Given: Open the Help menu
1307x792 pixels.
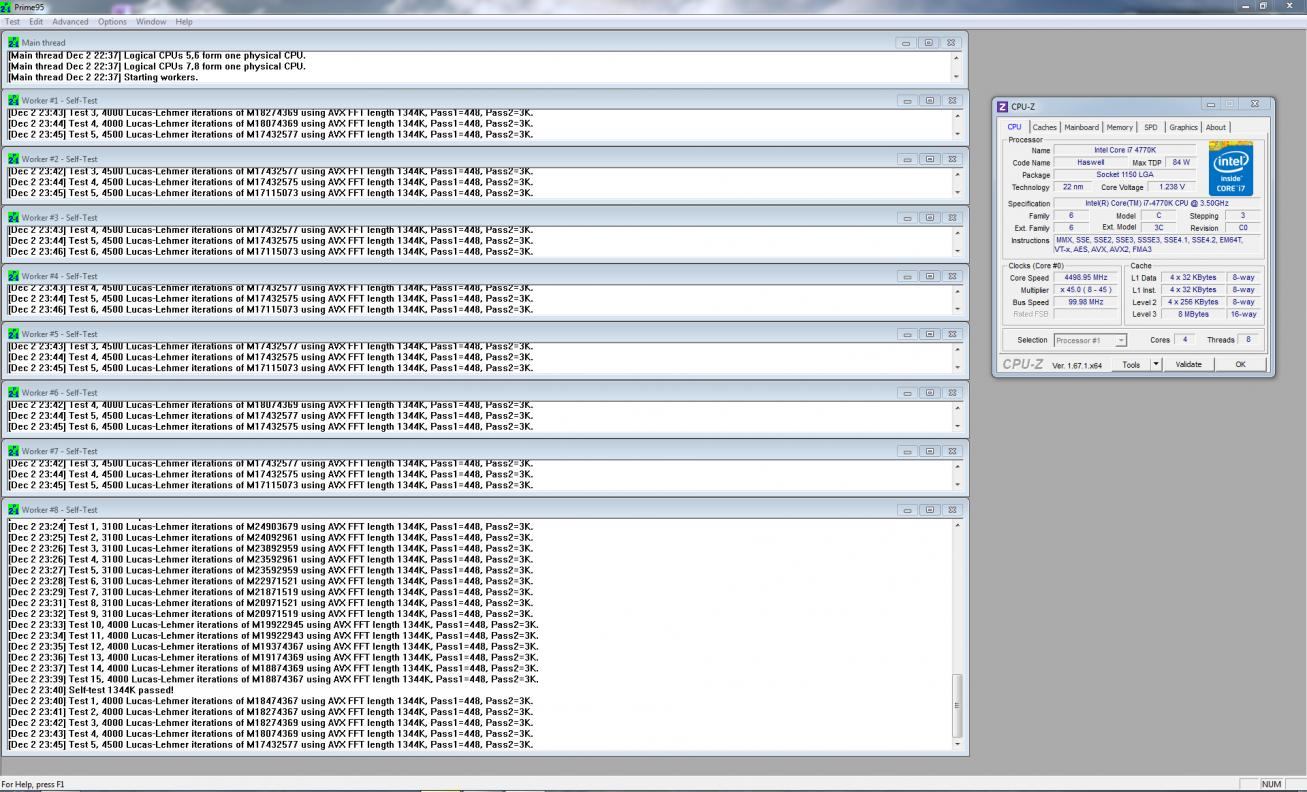Looking at the screenshot, I should [184, 21].
